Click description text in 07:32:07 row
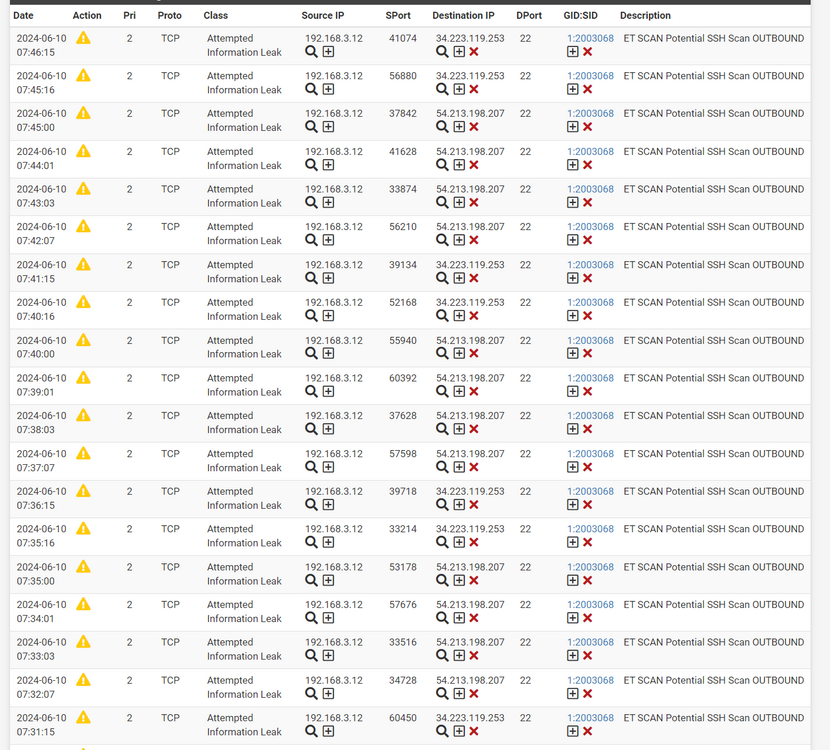 (x=714, y=680)
